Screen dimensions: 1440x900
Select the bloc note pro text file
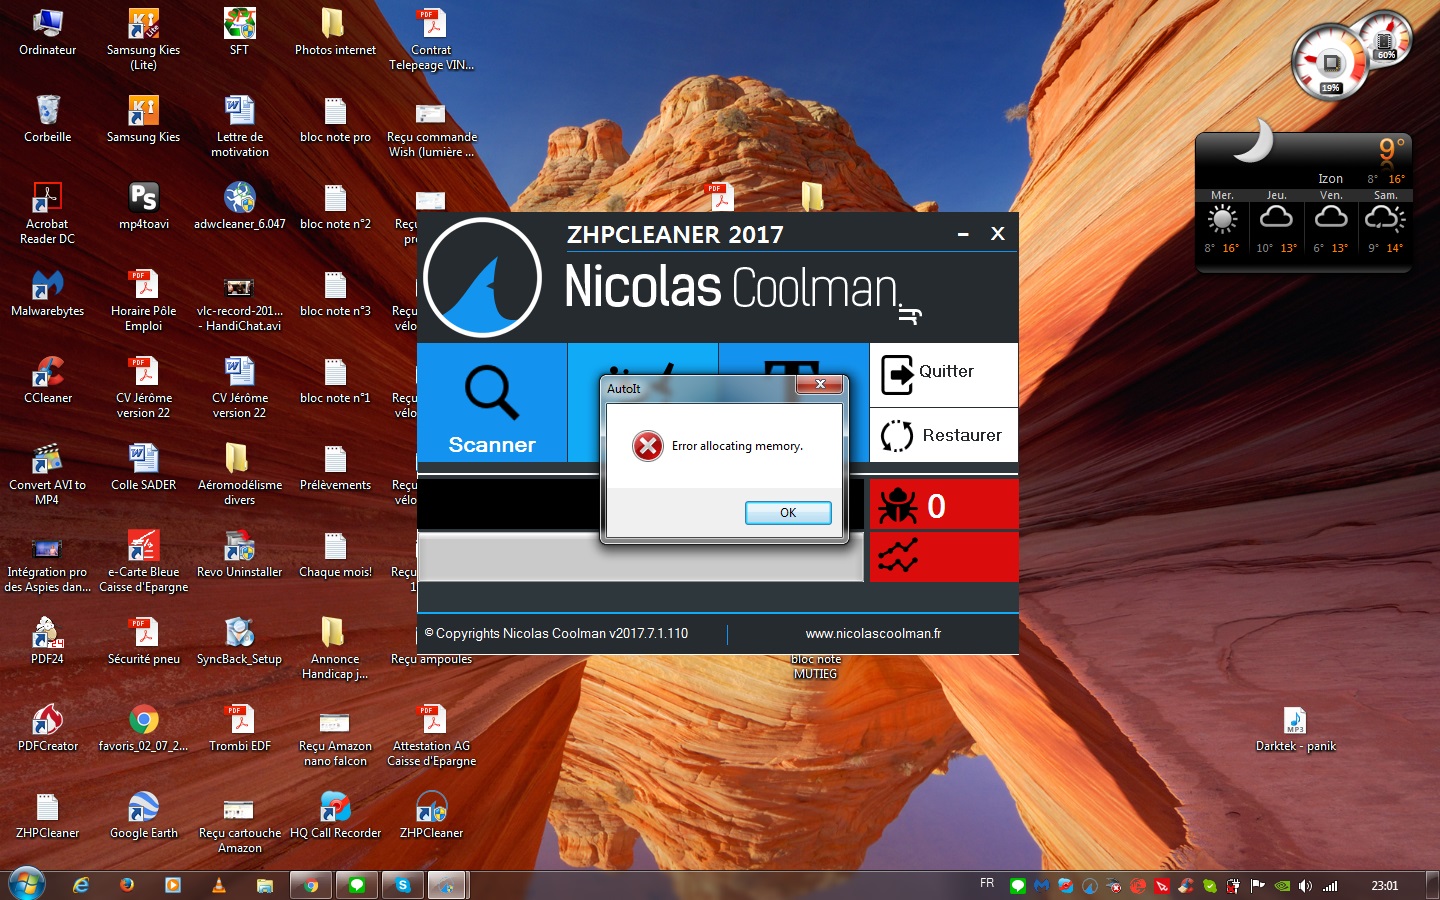335,119
